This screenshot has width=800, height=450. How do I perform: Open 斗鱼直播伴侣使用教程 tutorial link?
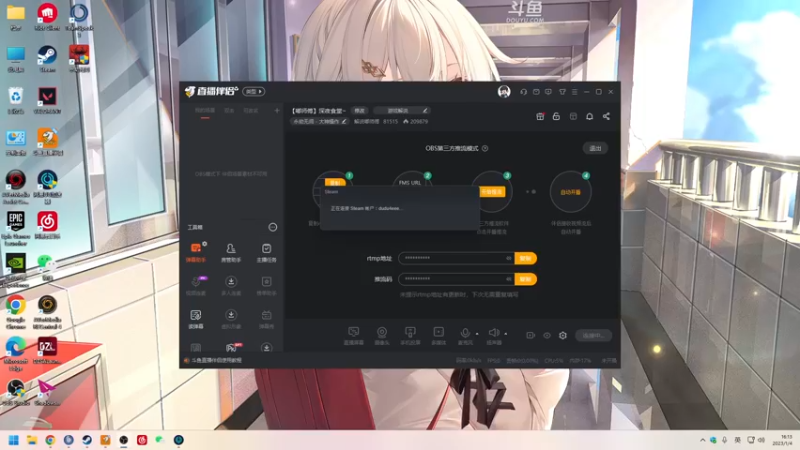216,360
